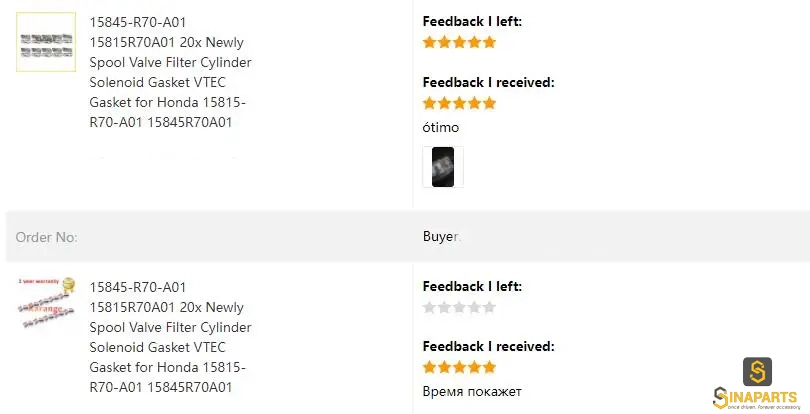Click first star of second Feedback I received
This screenshot has height=414, width=810.
click(429, 367)
